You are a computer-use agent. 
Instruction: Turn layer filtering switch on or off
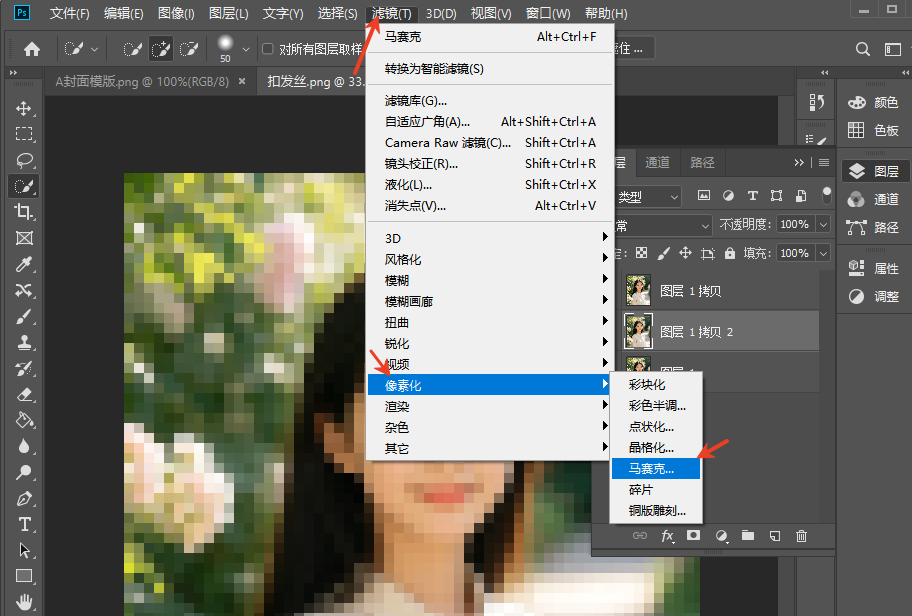pos(826,195)
